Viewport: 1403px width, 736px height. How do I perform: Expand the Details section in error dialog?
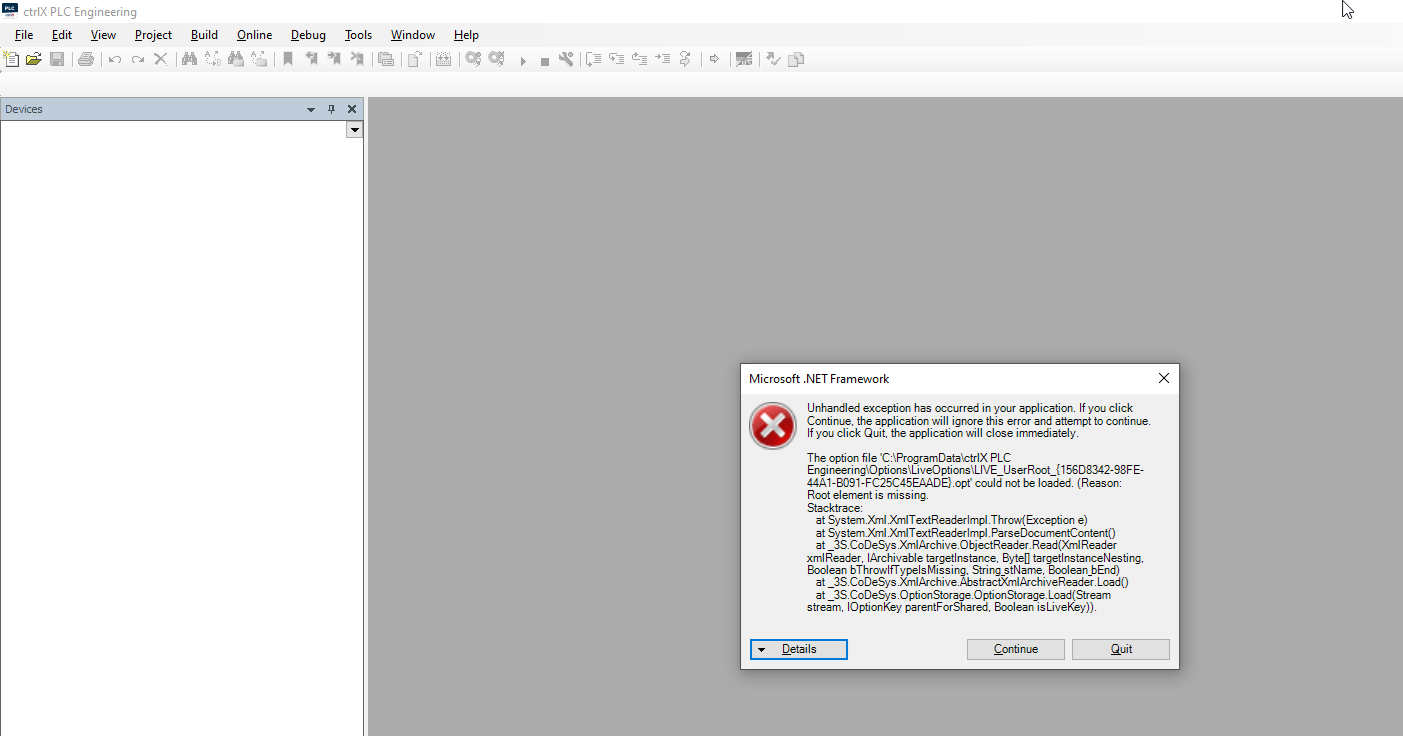798,649
